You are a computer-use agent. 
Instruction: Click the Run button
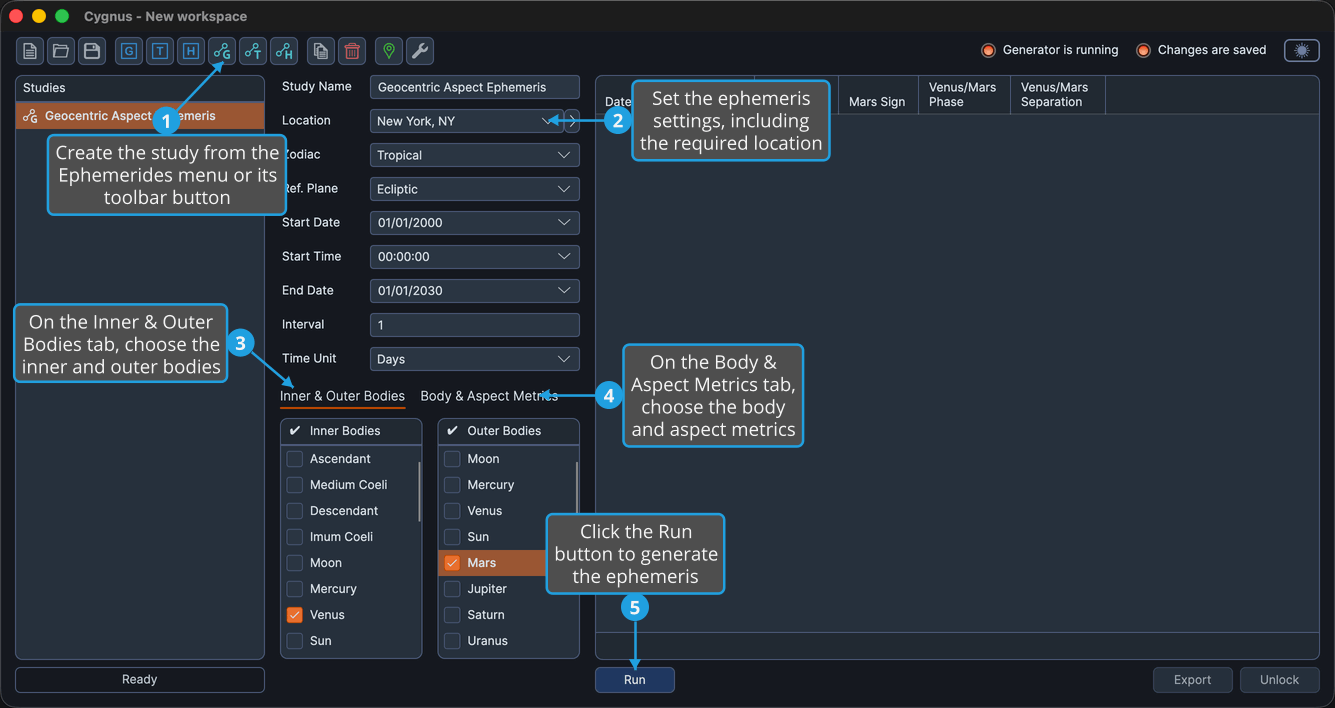tap(635, 680)
